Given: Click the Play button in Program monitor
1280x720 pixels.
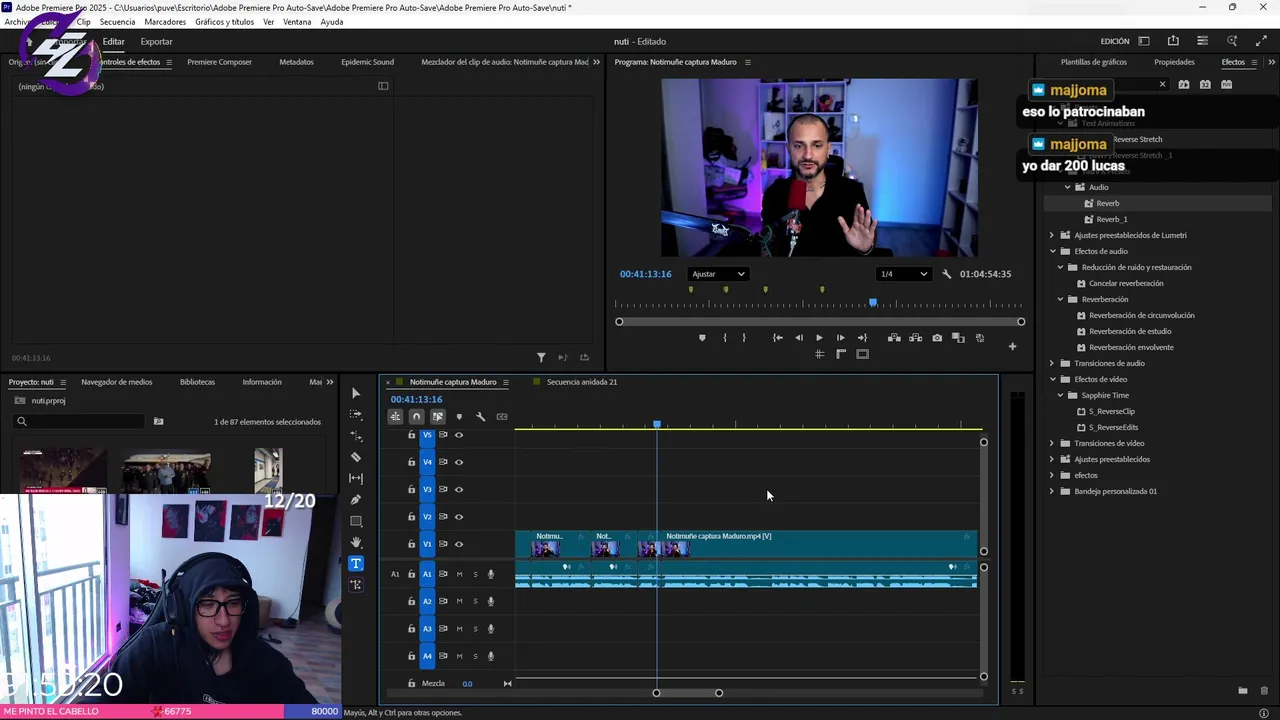Looking at the screenshot, I should 819,338.
